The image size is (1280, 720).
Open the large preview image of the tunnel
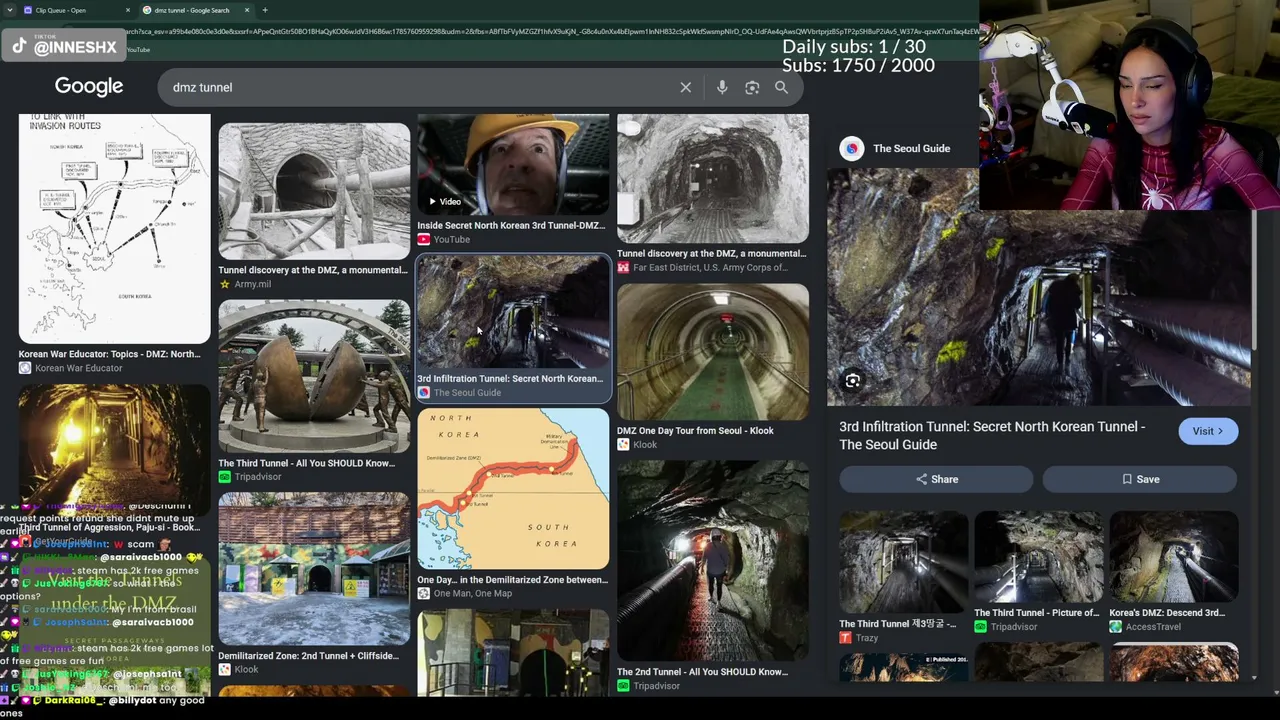1038,287
